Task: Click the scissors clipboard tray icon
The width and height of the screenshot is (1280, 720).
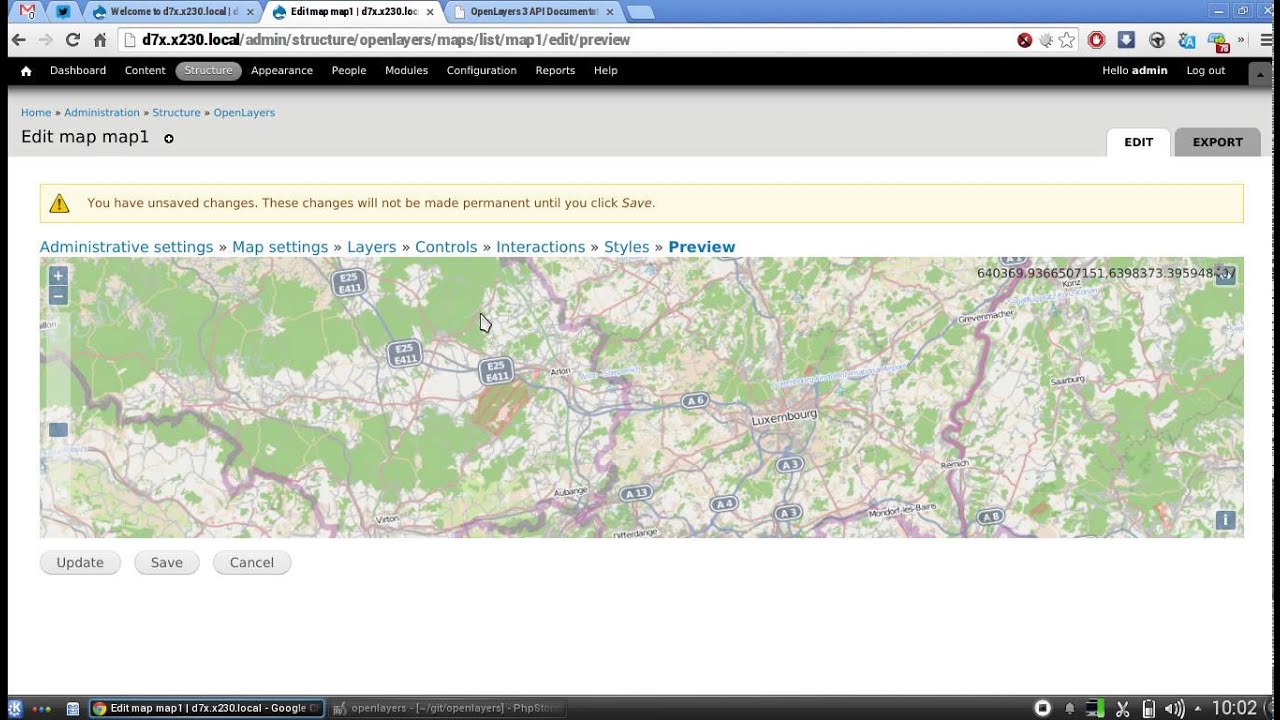Action: pyautogui.click(x=1122, y=709)
